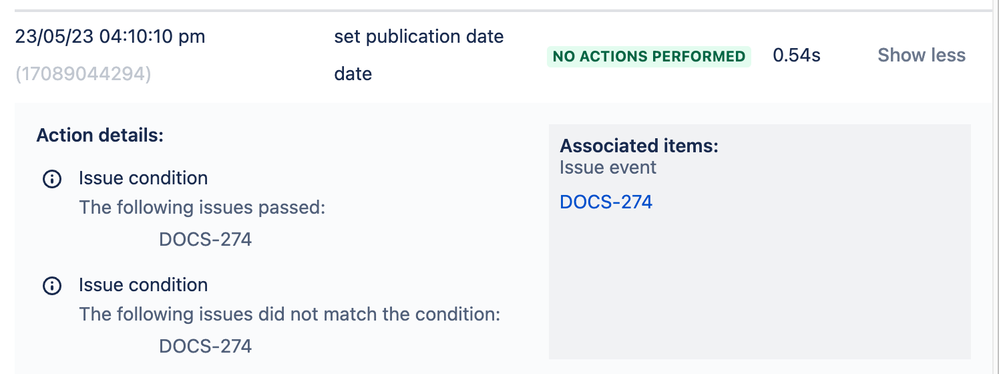Open the DOCS-274 link under Associated items

tap(606, 202)
